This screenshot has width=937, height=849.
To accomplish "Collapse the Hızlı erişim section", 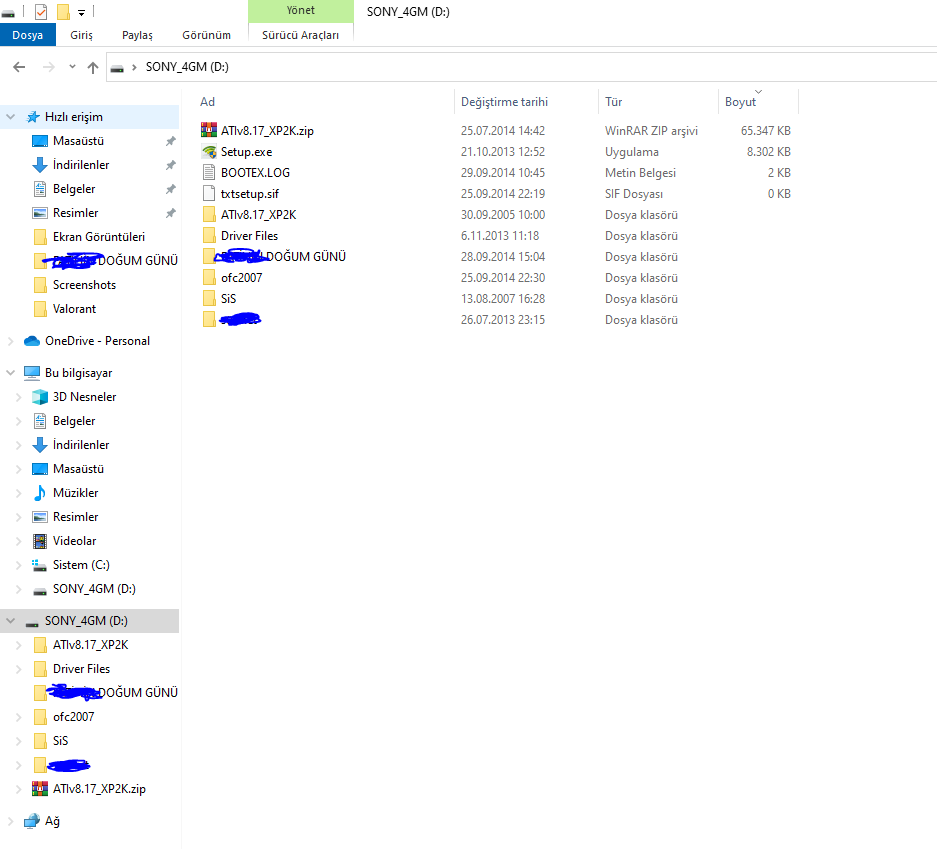I will 11,117.
